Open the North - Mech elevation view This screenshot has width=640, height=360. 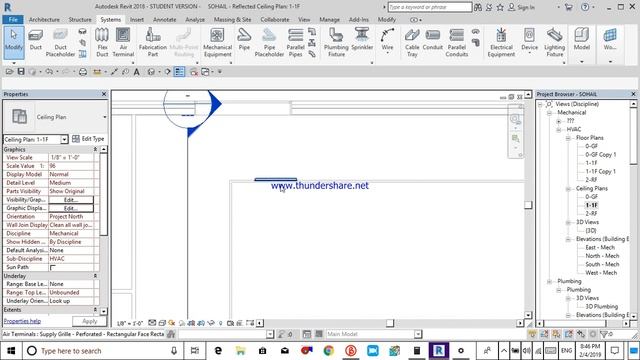point(602,256)
